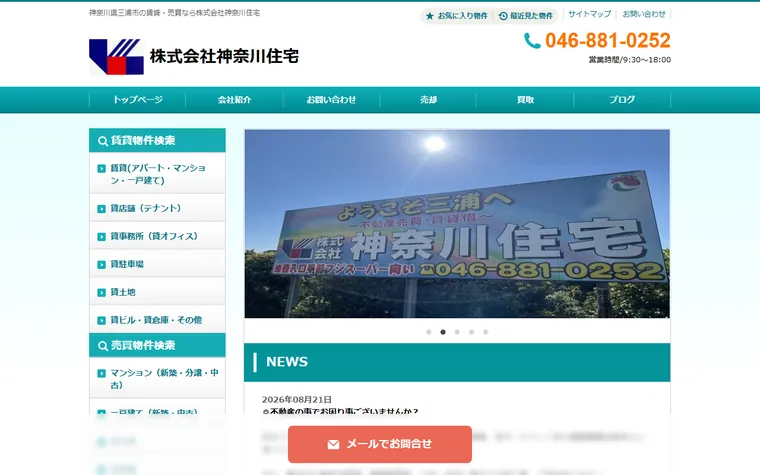Click the 神奈川住宅 signboard slideshow image
The width and height of the screenshot is (760, 475).
point(457,224)
